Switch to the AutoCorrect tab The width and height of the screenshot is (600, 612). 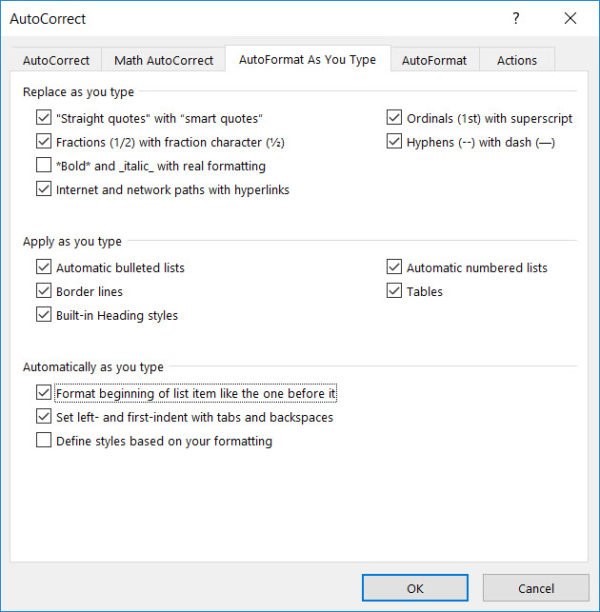56,60
